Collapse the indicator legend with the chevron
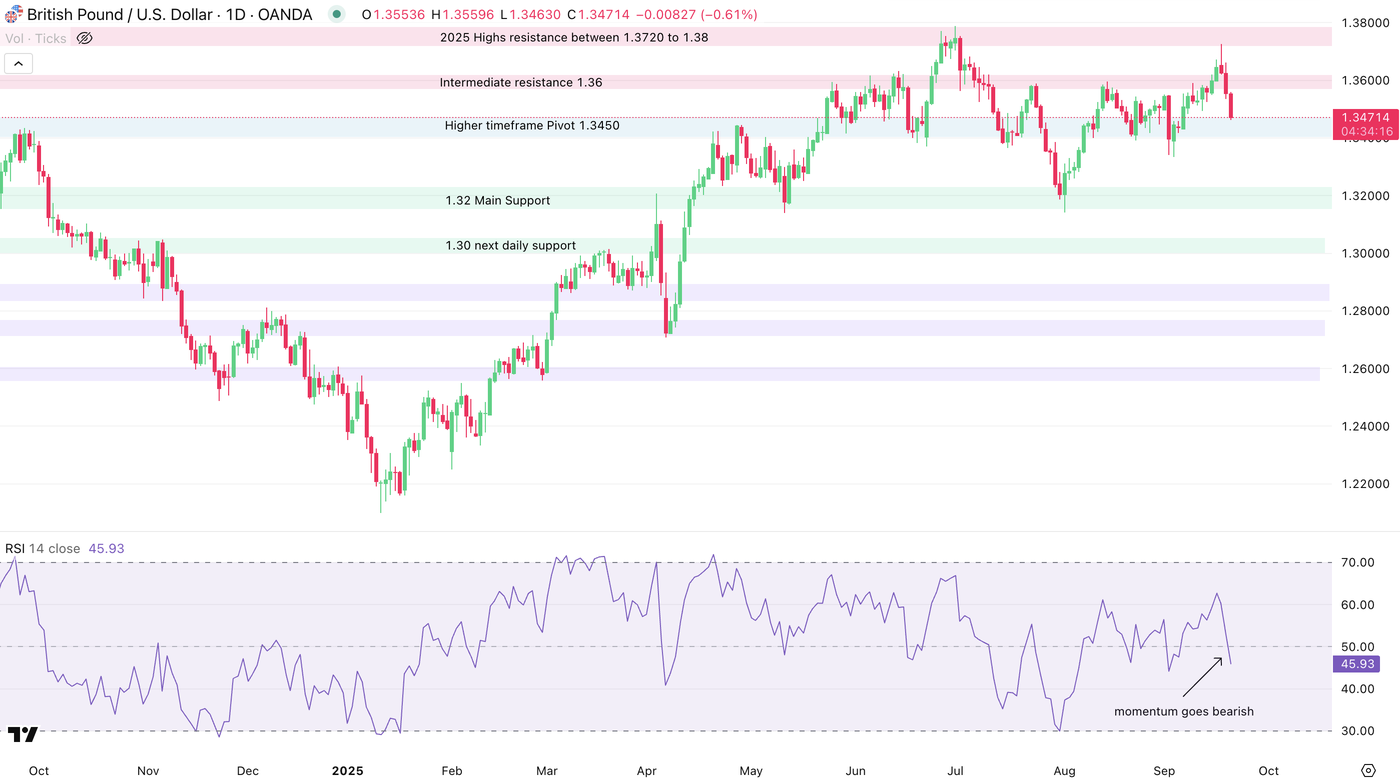Screen dimensions: 1400x781 [18, 63]
